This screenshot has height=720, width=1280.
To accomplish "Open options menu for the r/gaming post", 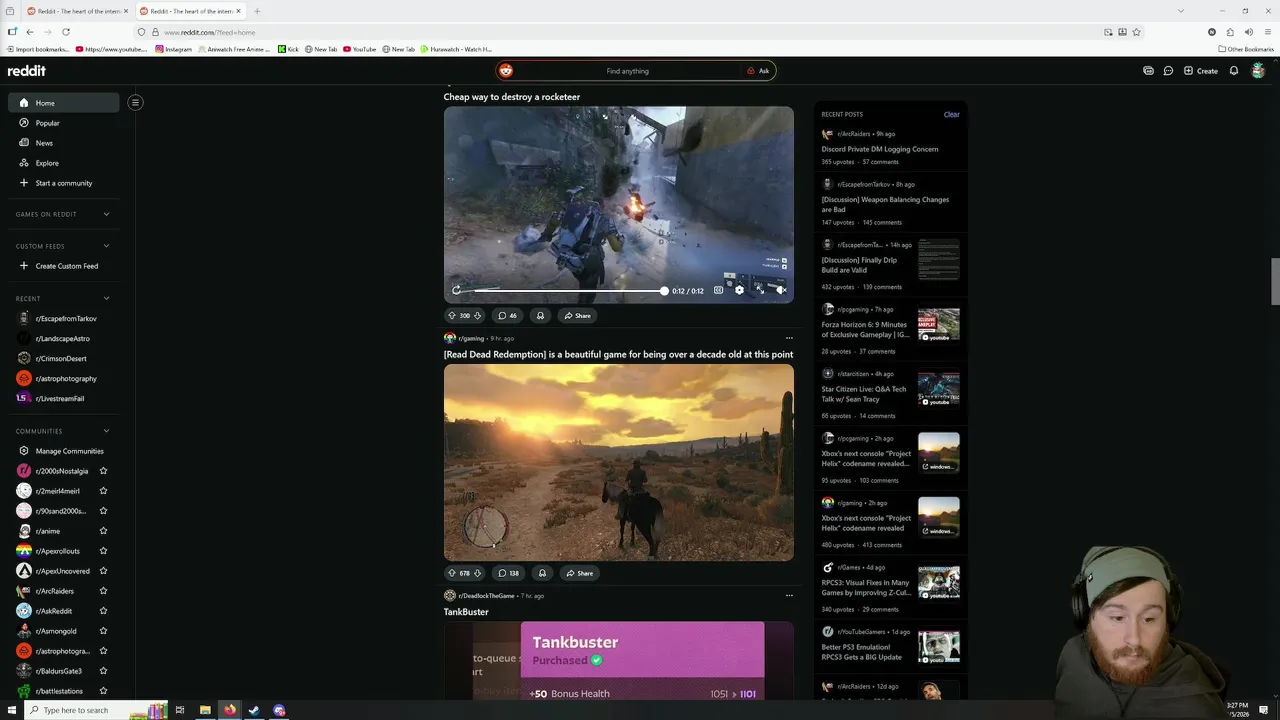I will [789, 338].
